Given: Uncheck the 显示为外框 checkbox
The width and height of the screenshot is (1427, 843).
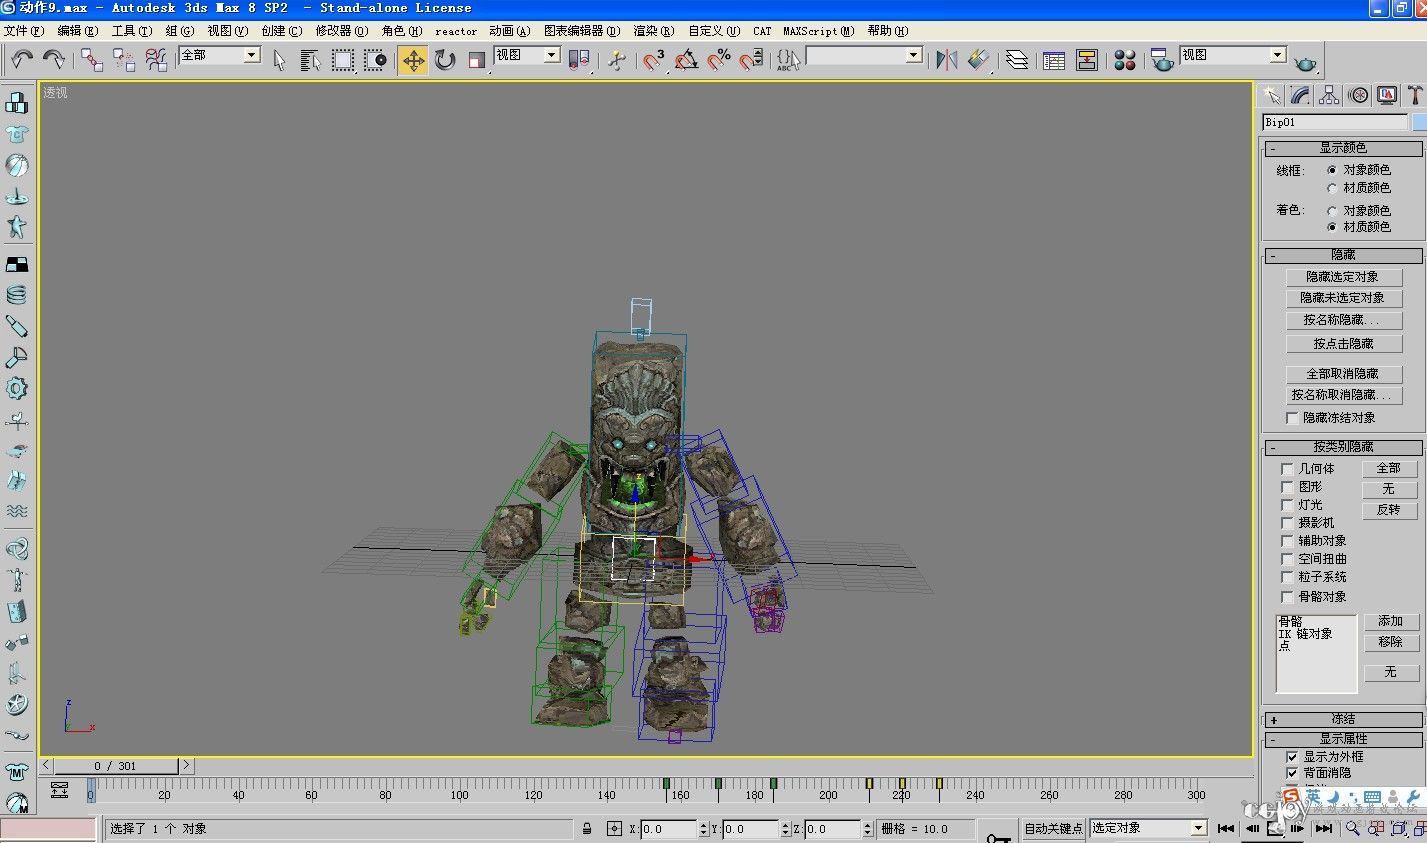Looking at the screenshot, I should tap(1292, 757).
